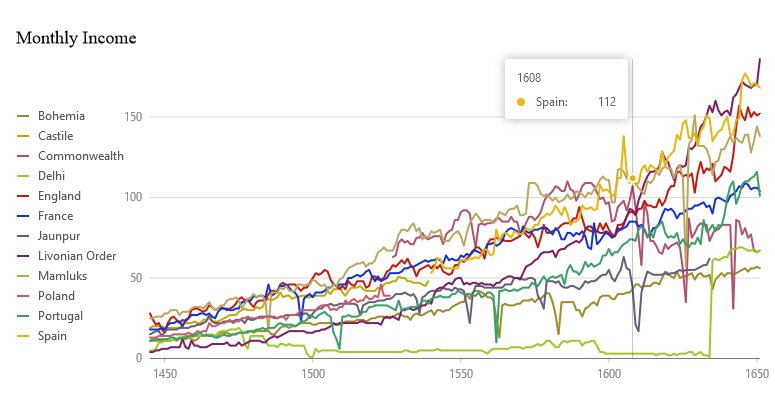Image resolution: width=775 pixels, height=404 pixels.
Task: Click the Portugal legend color line marker
Action: coord(24,316)
